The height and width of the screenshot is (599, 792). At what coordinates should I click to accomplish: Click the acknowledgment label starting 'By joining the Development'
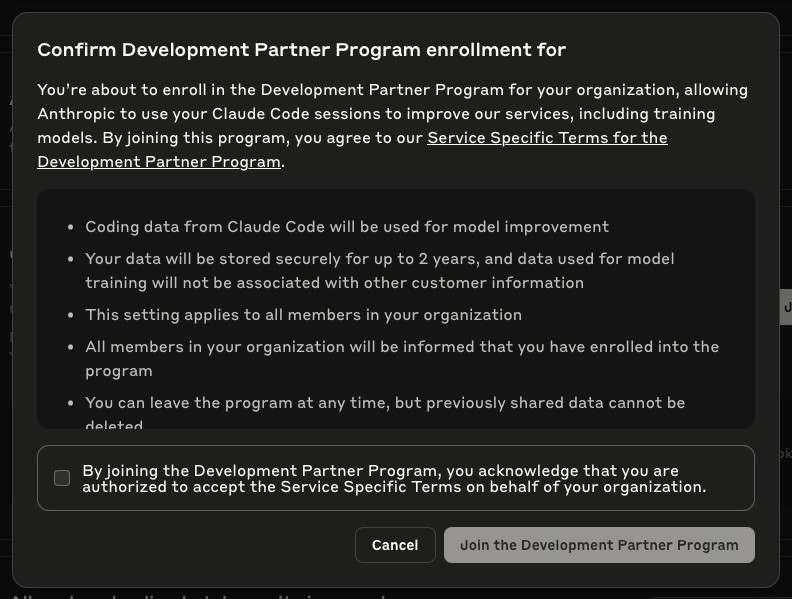click(x=394, y=478)
